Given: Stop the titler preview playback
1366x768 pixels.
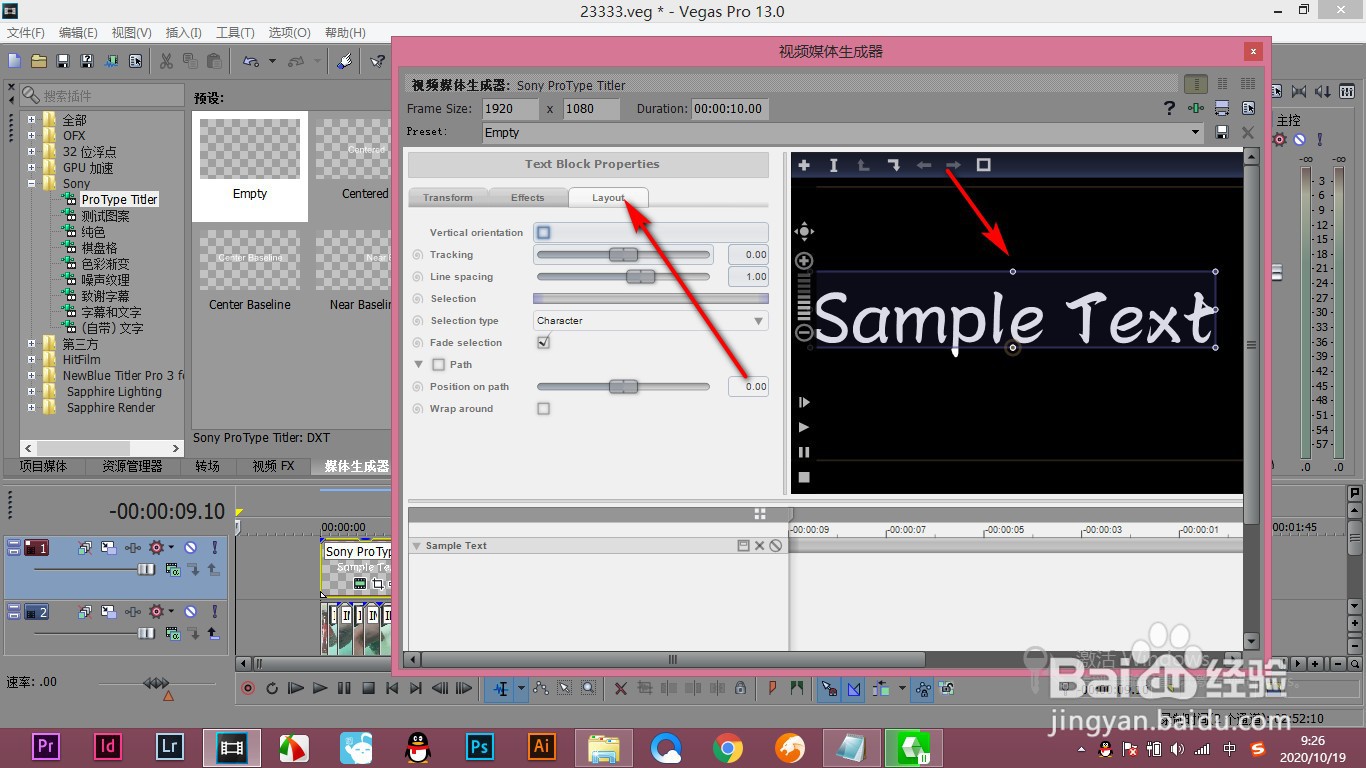Looking at the screenshot, I should pyautogui.click(x=804, y=477).
